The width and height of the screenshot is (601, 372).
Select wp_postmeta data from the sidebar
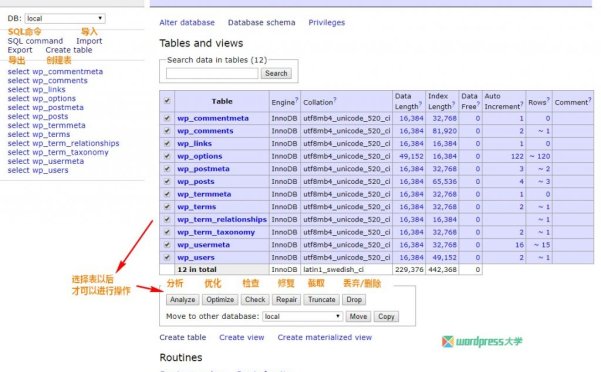[18, 107]
